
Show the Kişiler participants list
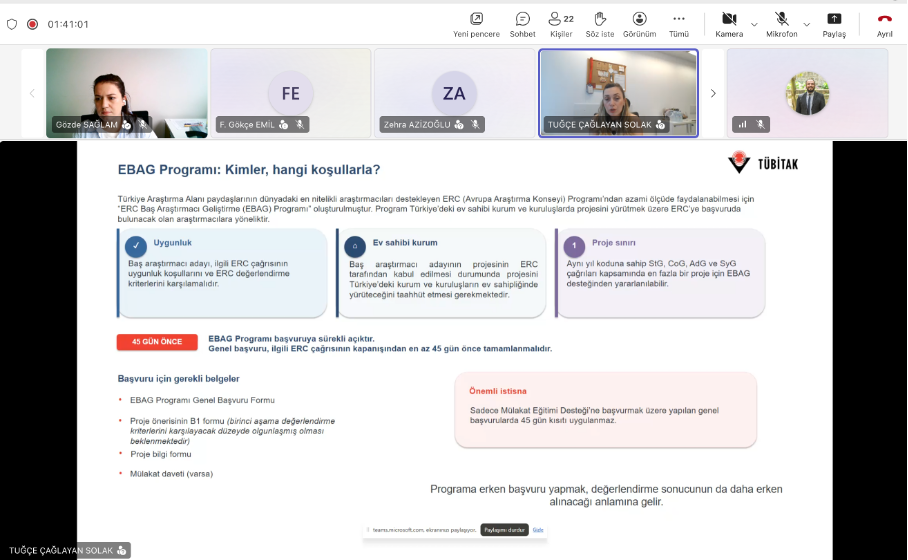561,25
